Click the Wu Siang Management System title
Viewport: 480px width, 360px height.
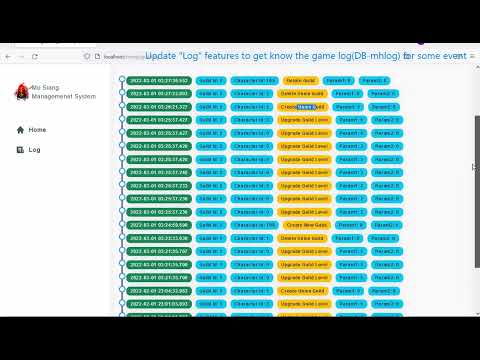(63, 92)
